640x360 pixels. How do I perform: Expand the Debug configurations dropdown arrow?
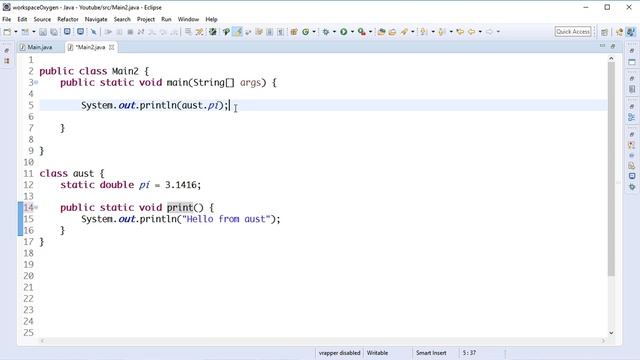(334, 32)
